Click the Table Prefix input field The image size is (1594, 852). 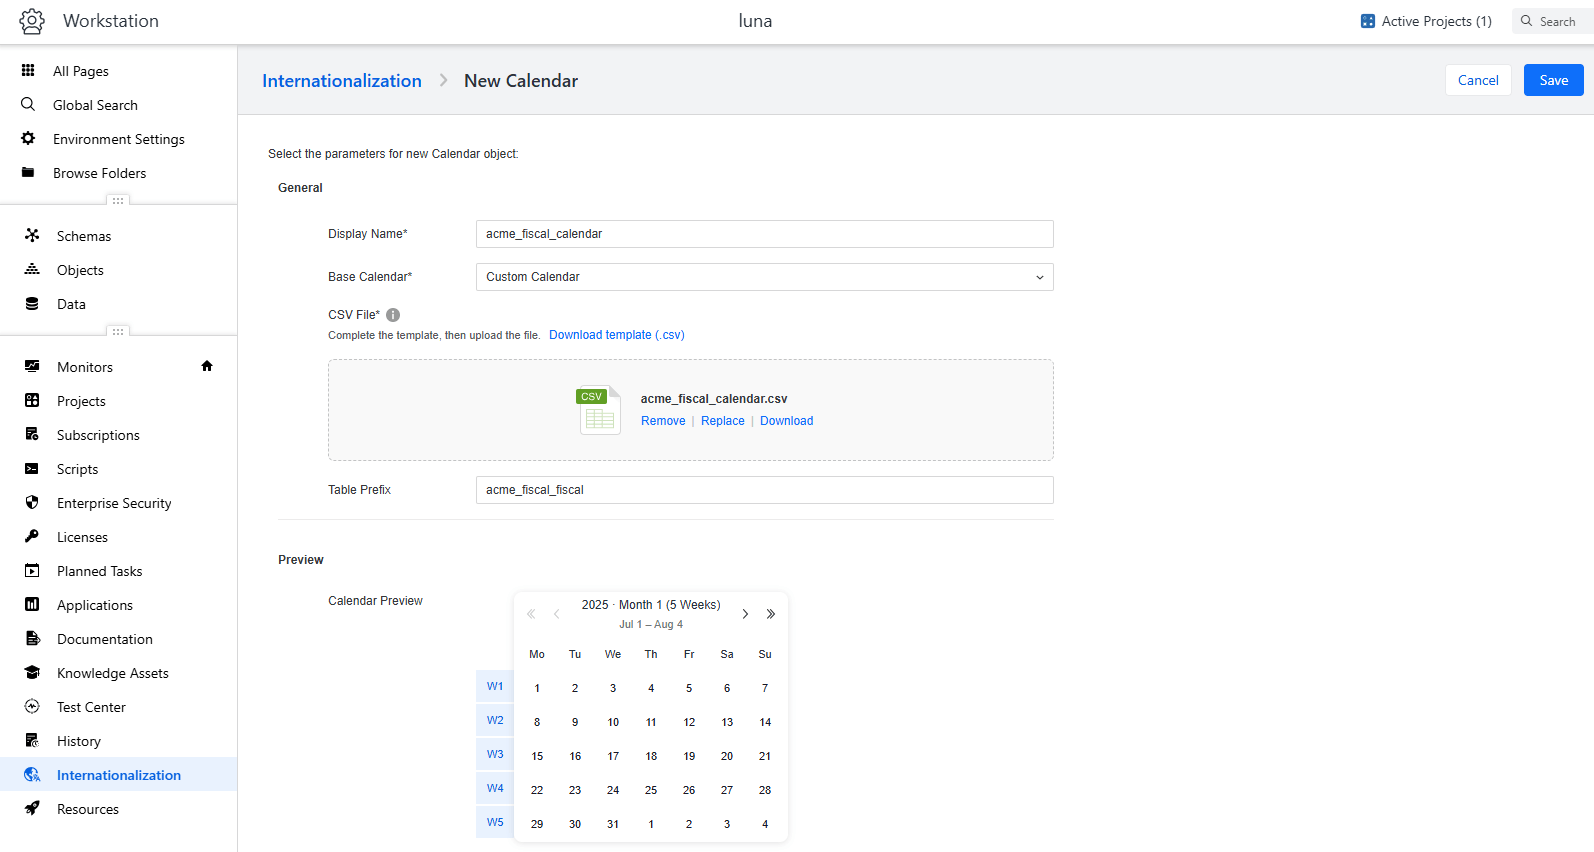(764, 490)
